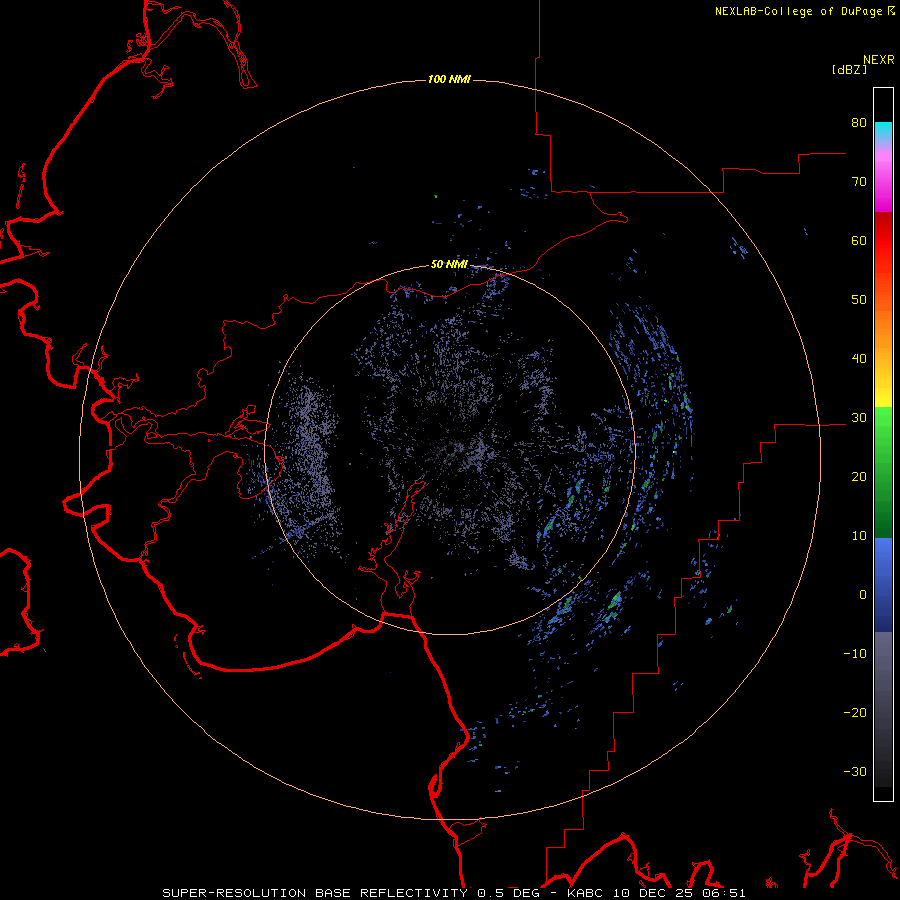Click the KABC radar station identifier

585,893
